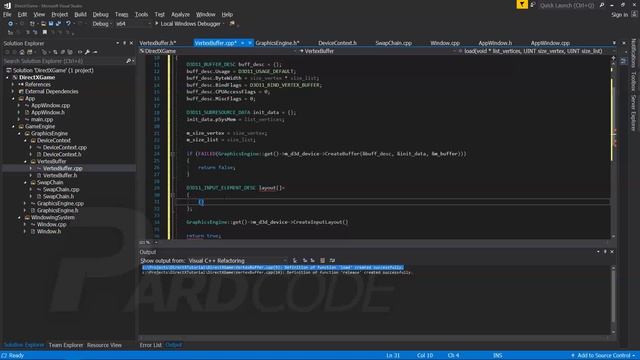Screen dimensions: 640x360
Task: Open the Resource View tab
Action: coord(104,345)
